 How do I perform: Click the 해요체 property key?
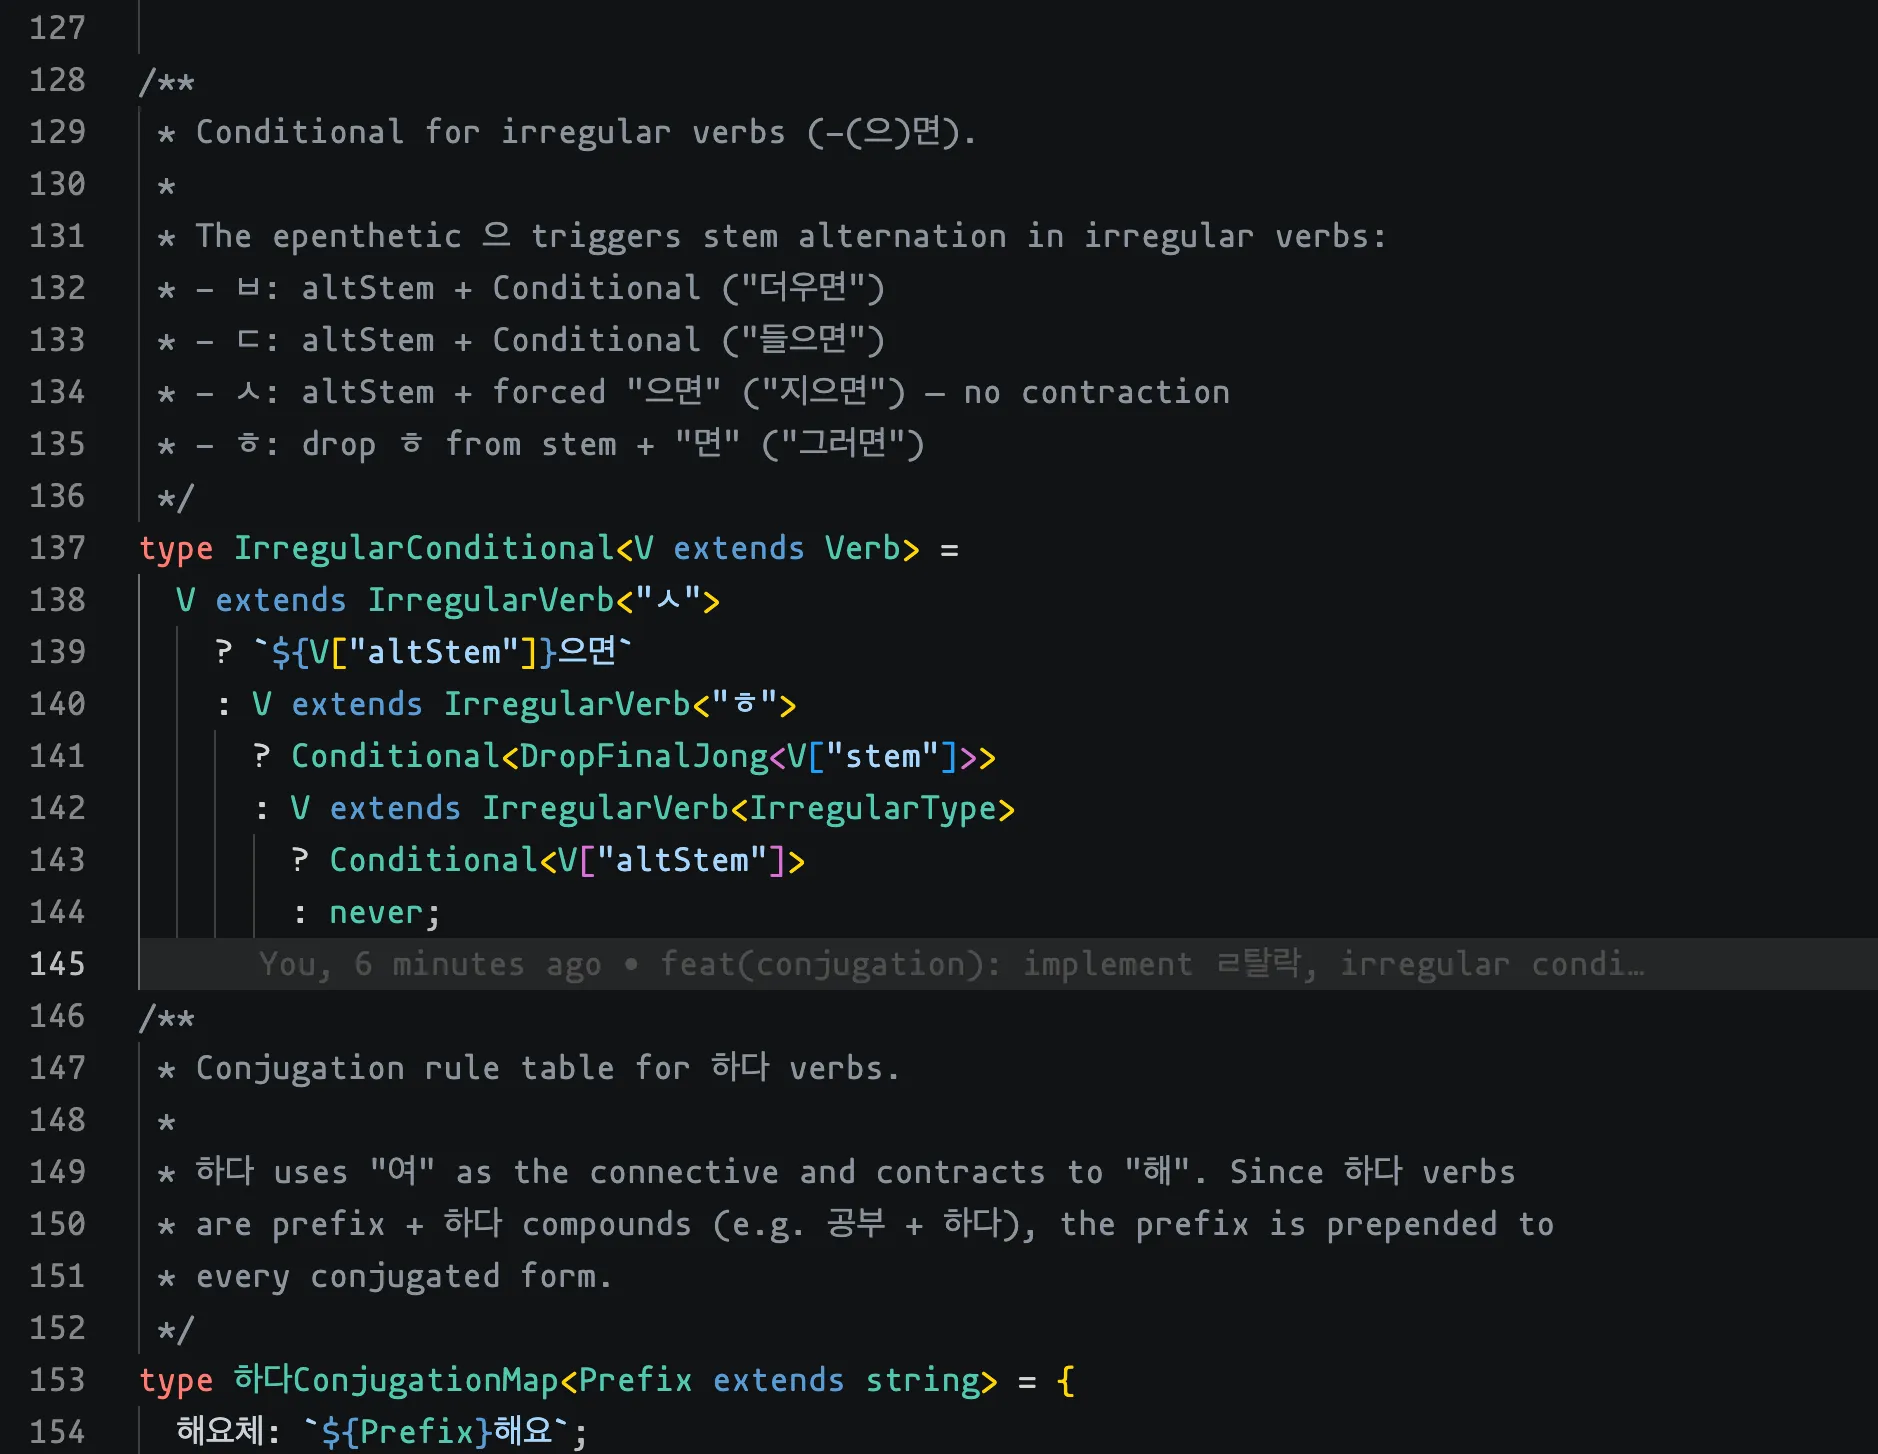[220, 1432]
